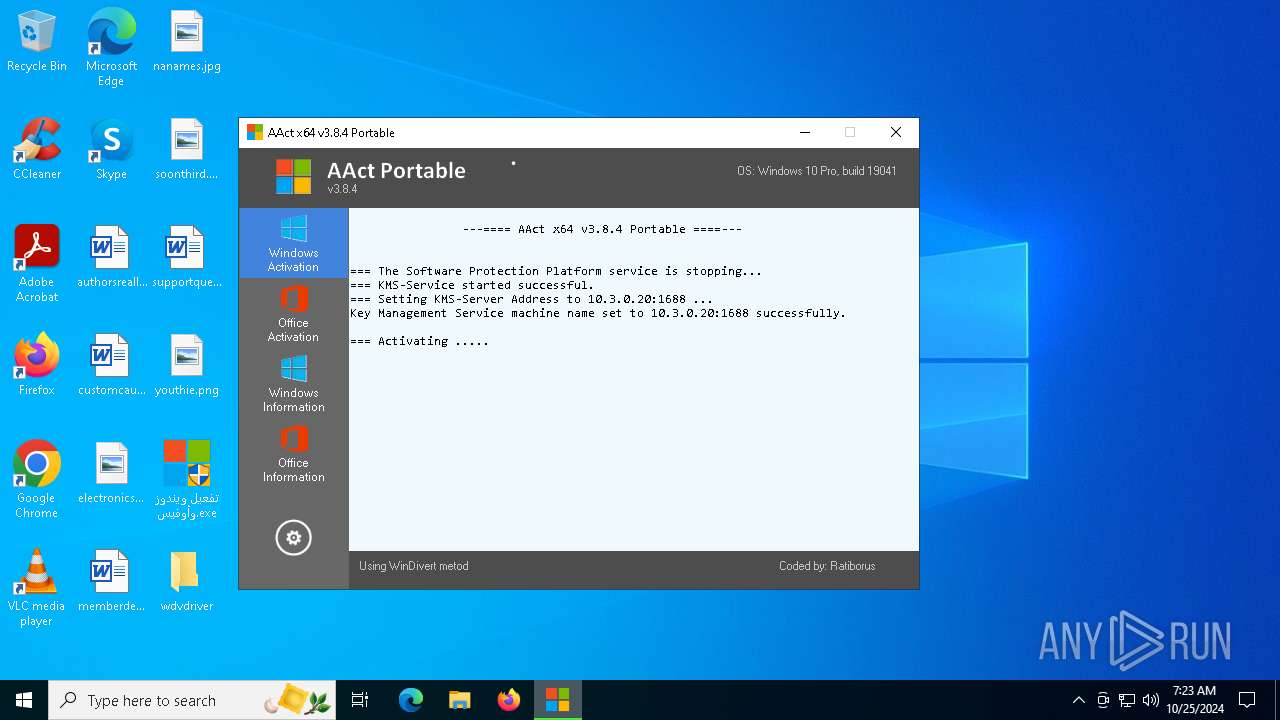This screenshot has width=1280, height=720.
Task: Click "Coded by: Ratiborus" status text
Action: [827, 566]
